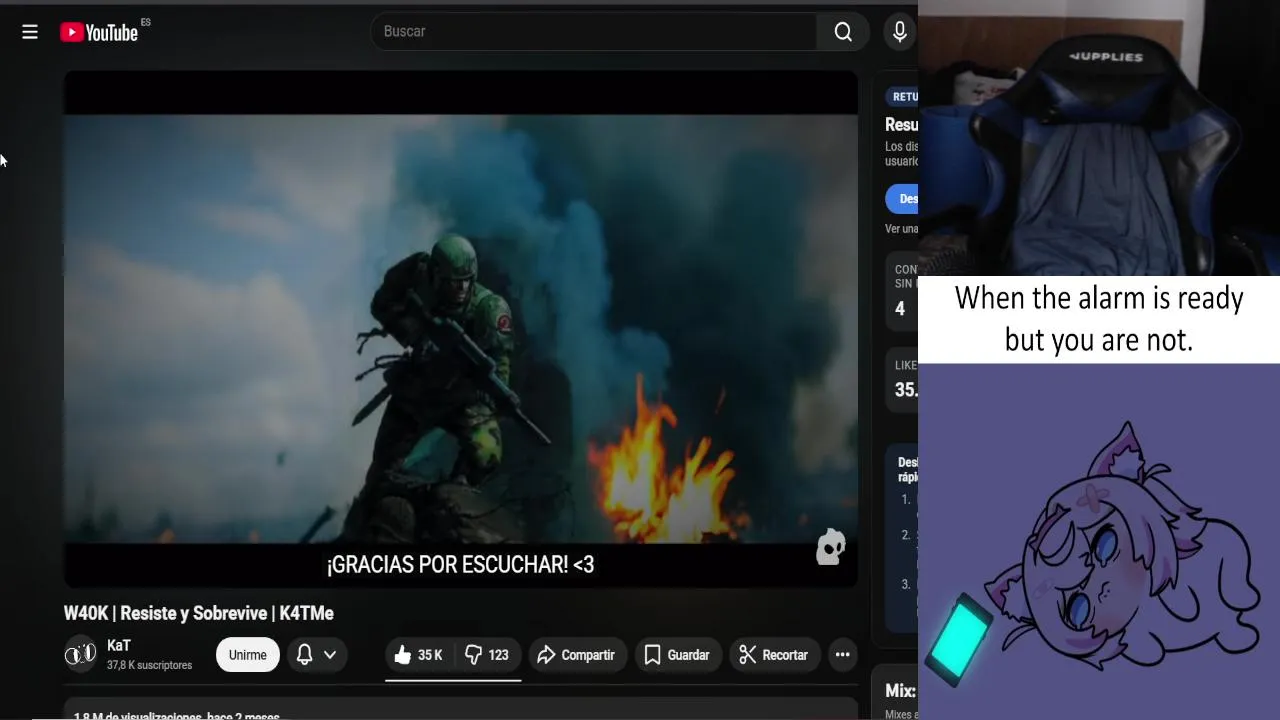Click the glowing phone in the cat illustration

click(x=961, y=640)
